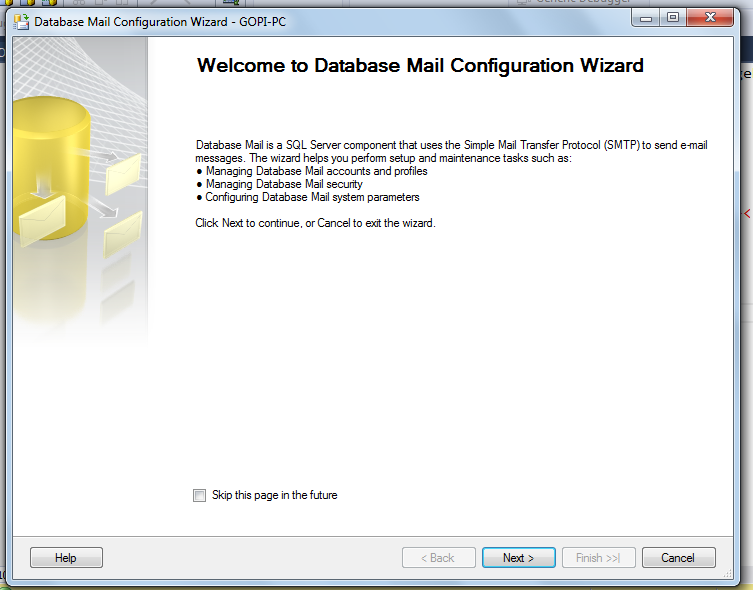Screen dimensions: 753x590
Task: Click 'Managing Database Mail accounts and profiles' text
Action: tap(316, 171)
